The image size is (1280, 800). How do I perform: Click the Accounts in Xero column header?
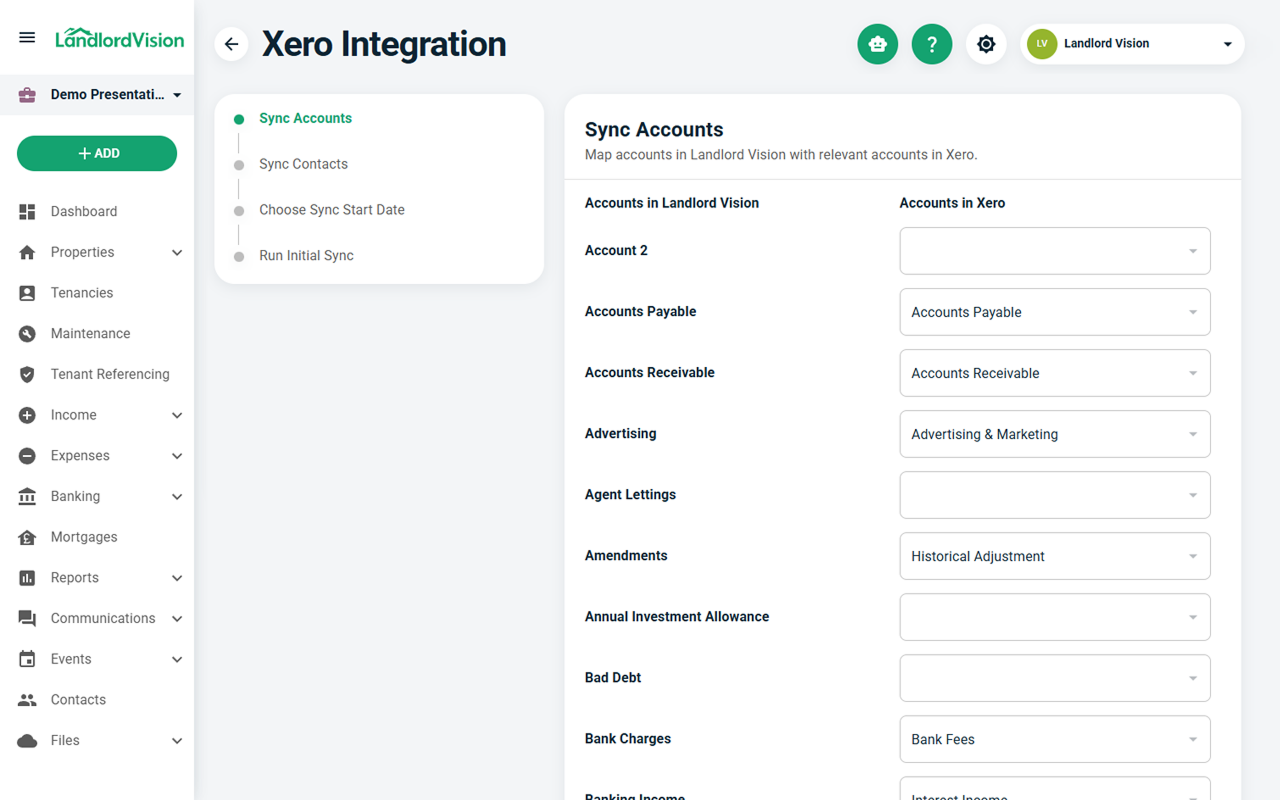click(x=952, y=203)
